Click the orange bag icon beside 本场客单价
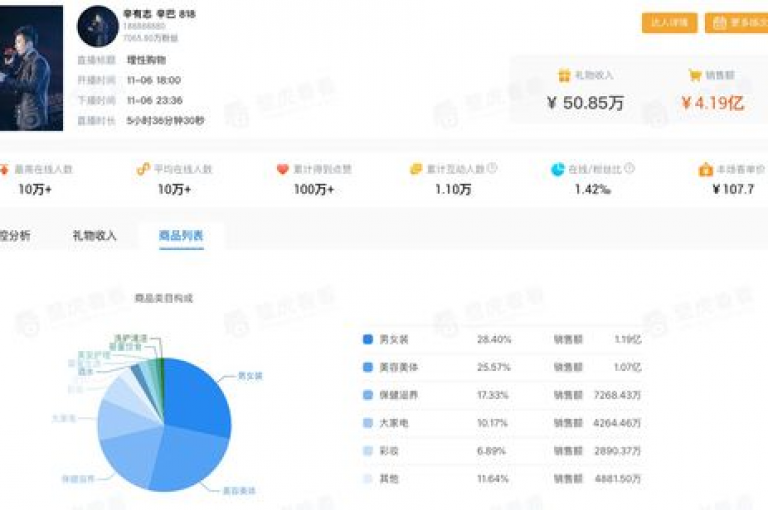 (x=705, y=170)
